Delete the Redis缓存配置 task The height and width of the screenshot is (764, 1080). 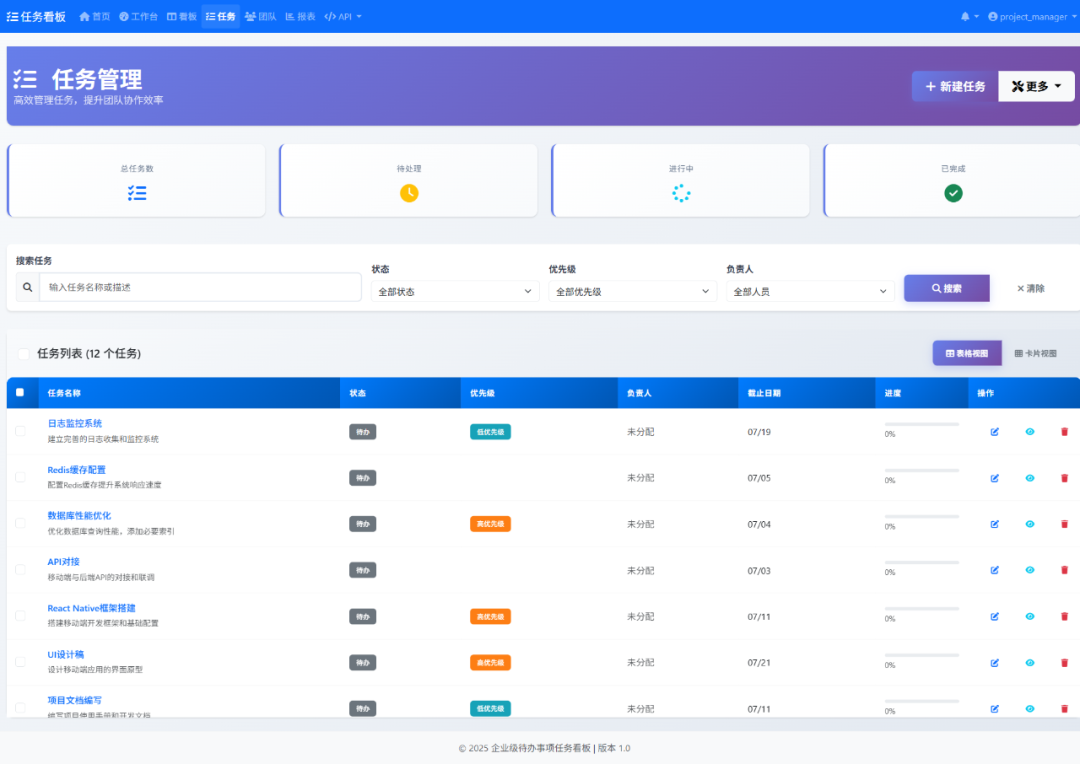coord(1064,478)
